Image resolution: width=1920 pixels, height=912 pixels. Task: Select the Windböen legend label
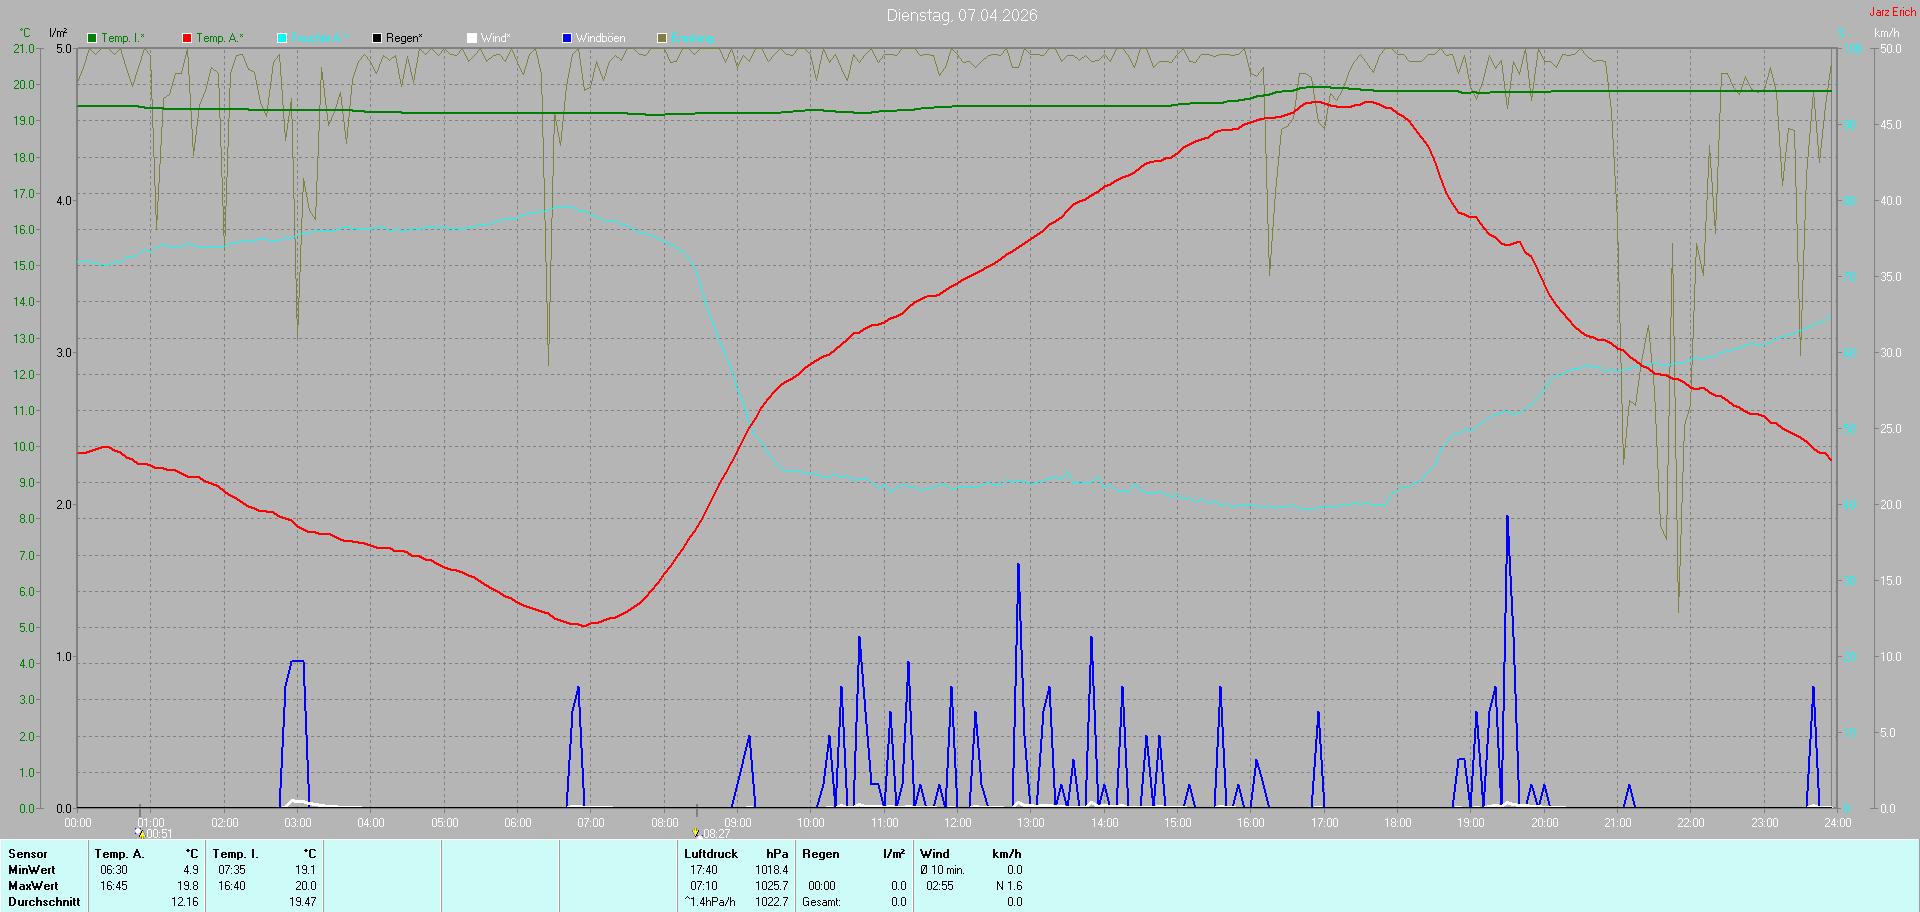point(601,38)
